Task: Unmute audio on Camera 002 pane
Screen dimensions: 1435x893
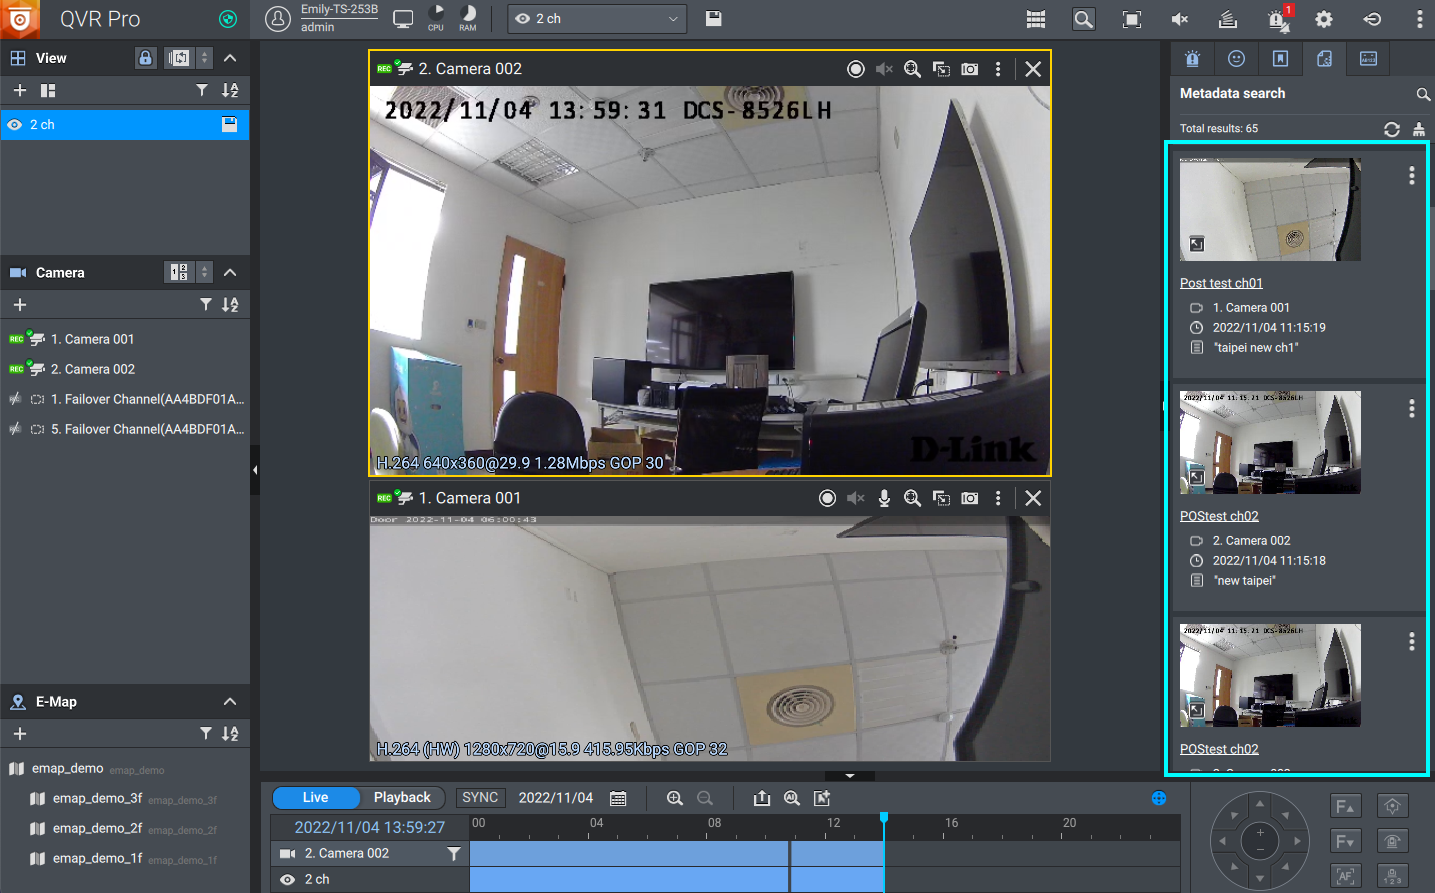Action: 884,69
